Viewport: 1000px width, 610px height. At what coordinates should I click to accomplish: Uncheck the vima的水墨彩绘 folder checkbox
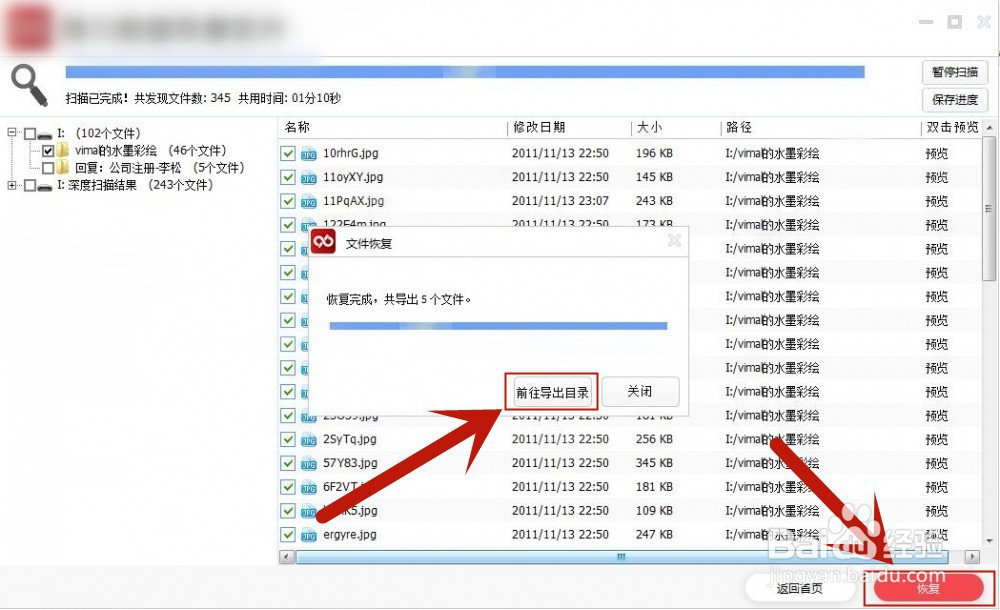pos(48,150)
